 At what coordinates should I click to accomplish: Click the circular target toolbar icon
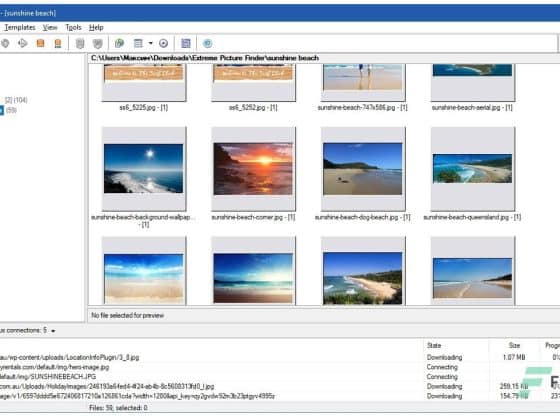point(164,44)
